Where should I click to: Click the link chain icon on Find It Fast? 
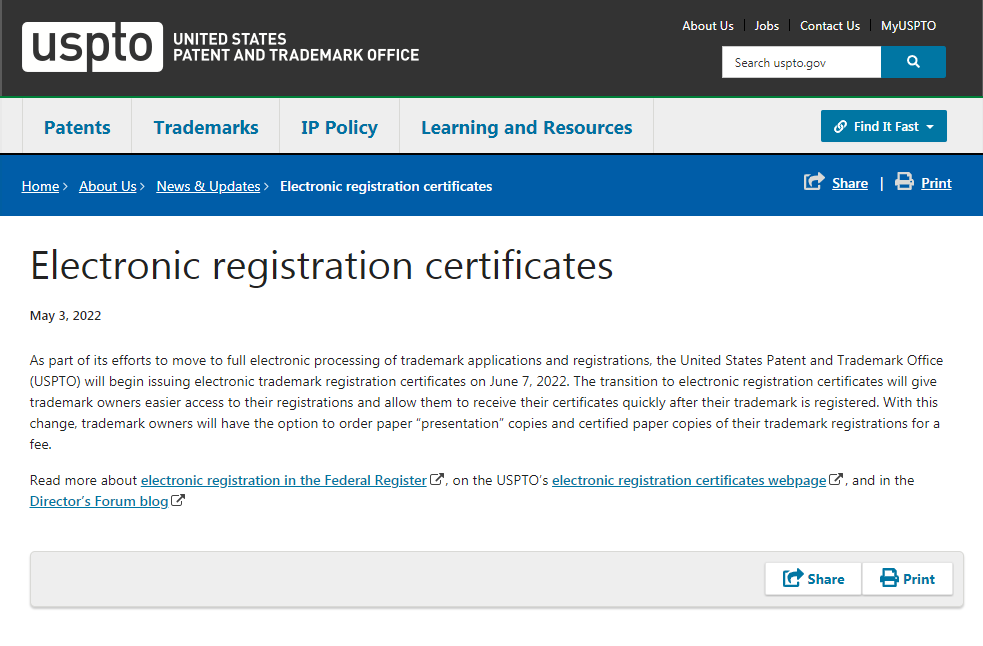pyautogui.click(x=840, y=127)
